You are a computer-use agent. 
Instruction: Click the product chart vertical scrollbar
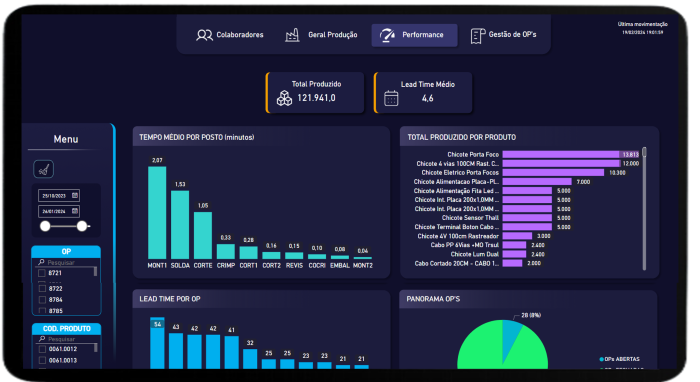coord(644,209)
